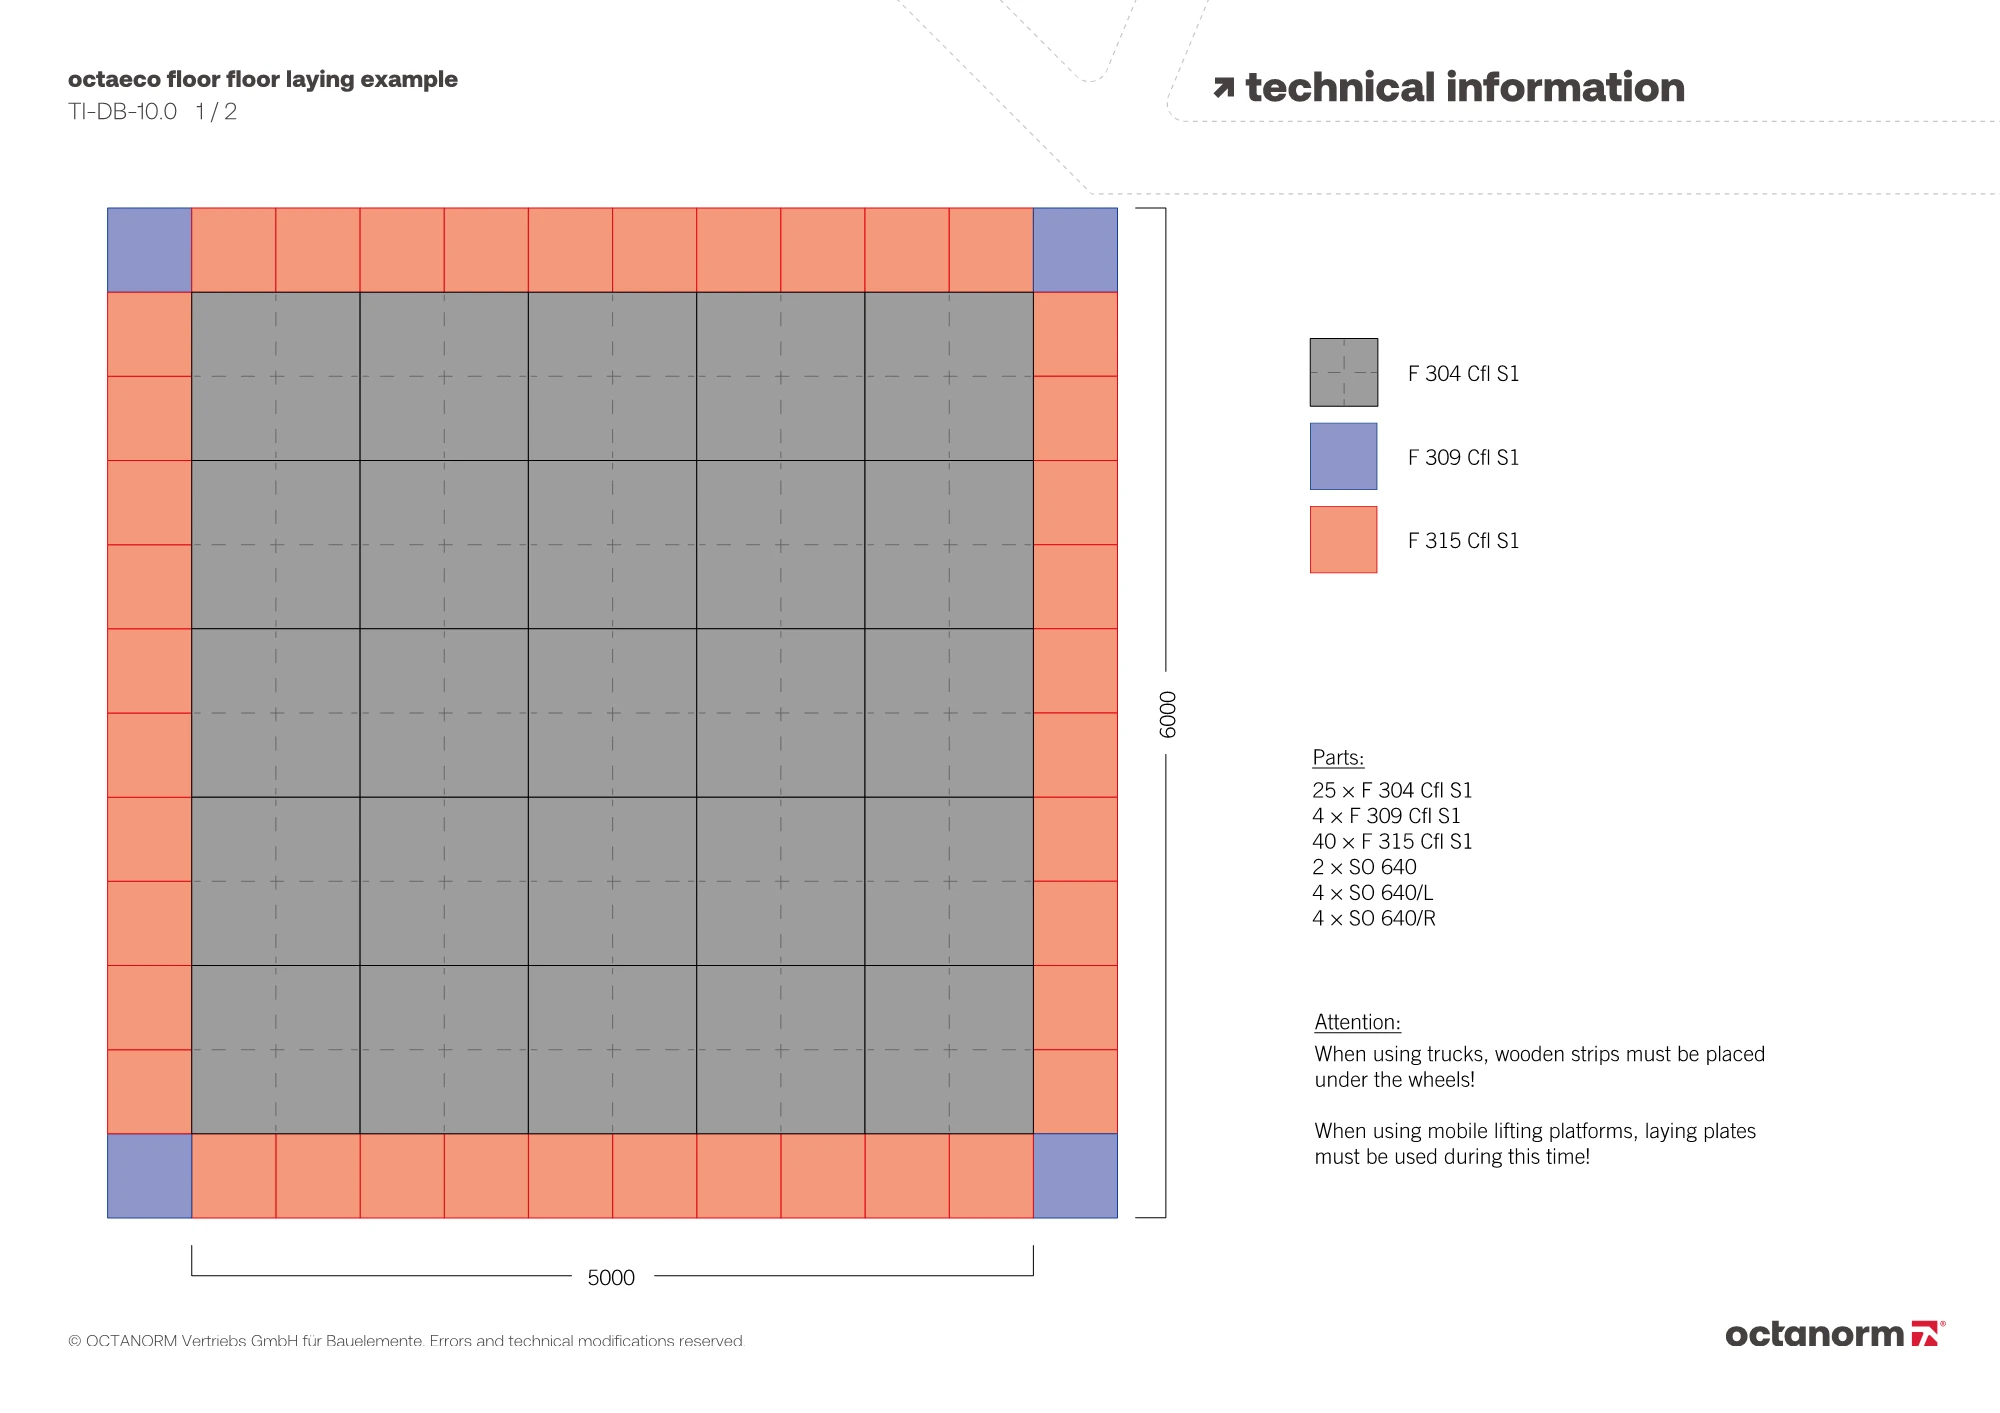Click the blue F 309 legend swatch
The image size is (2000, 1413).
point(1343,456)
